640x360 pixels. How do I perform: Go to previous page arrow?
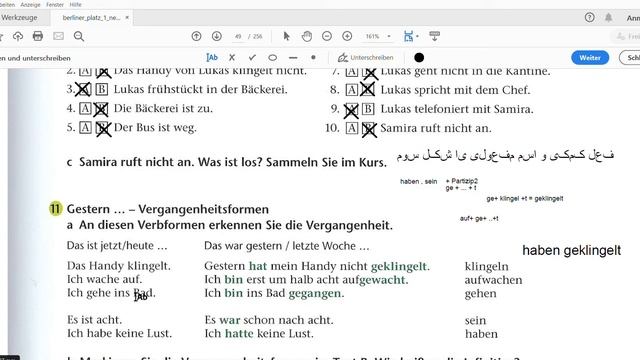pos(196,36)
